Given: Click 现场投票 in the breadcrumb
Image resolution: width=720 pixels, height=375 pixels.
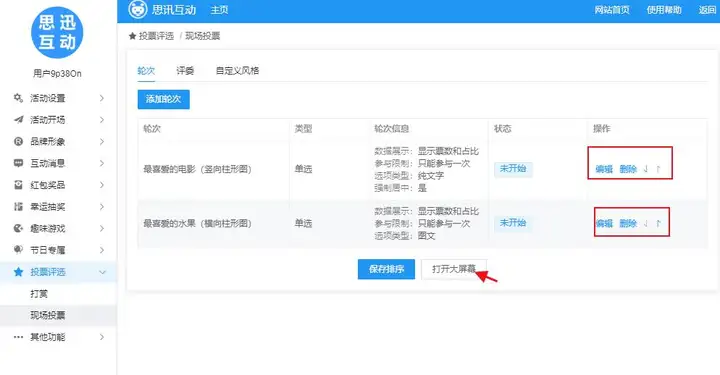Looking at the screenshot, I should pos(202,36).
